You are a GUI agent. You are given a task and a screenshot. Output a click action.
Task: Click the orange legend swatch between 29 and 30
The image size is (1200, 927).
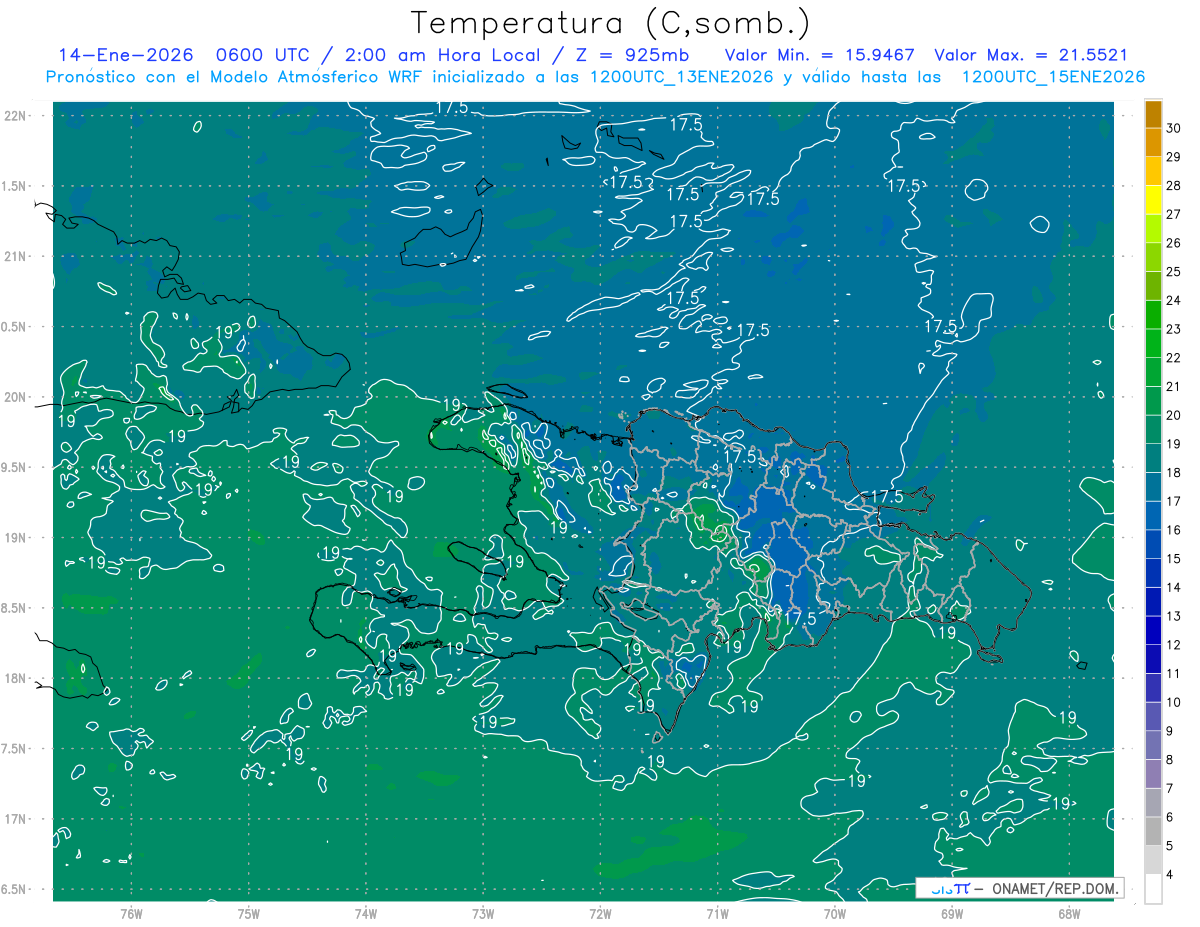pyautogui.click(x=1153, y=142)
